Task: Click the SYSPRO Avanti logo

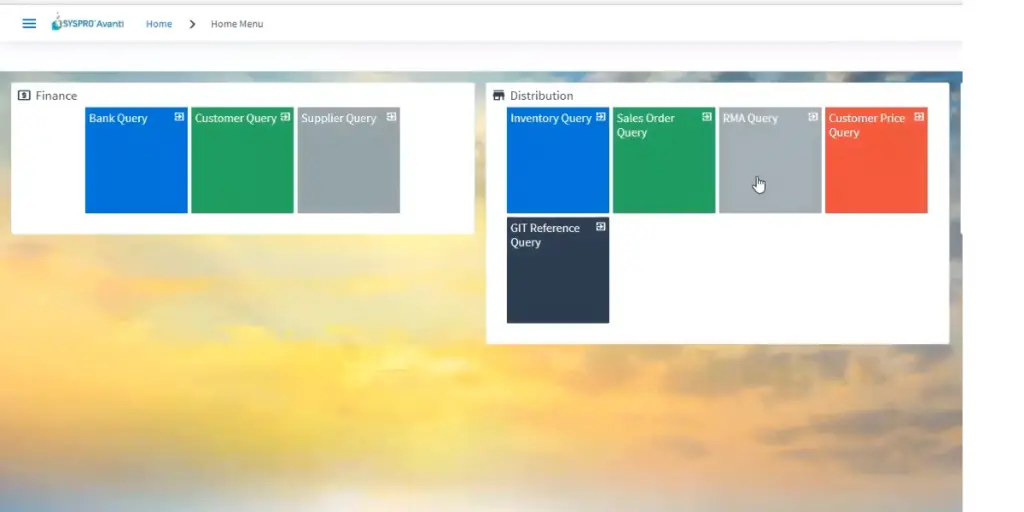Action: tap(88, 23)
